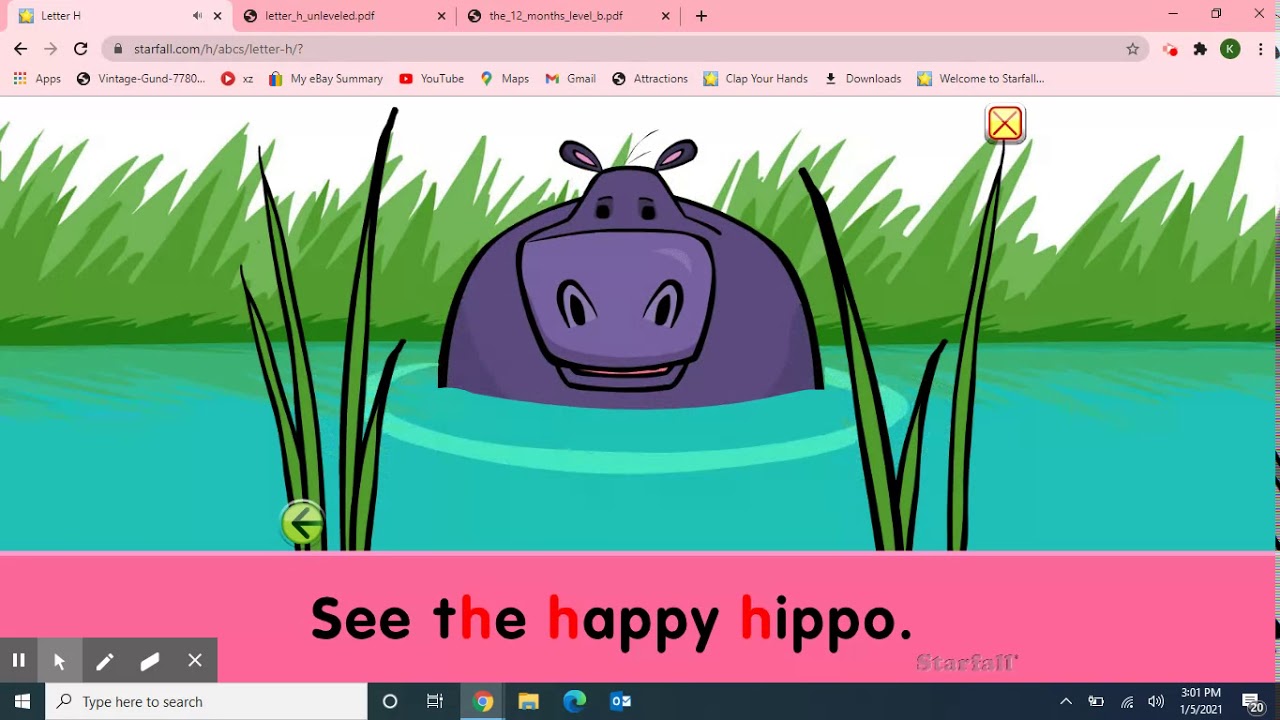
Task: Open the Windows Start menu
Action: click(x=22, y=701)
